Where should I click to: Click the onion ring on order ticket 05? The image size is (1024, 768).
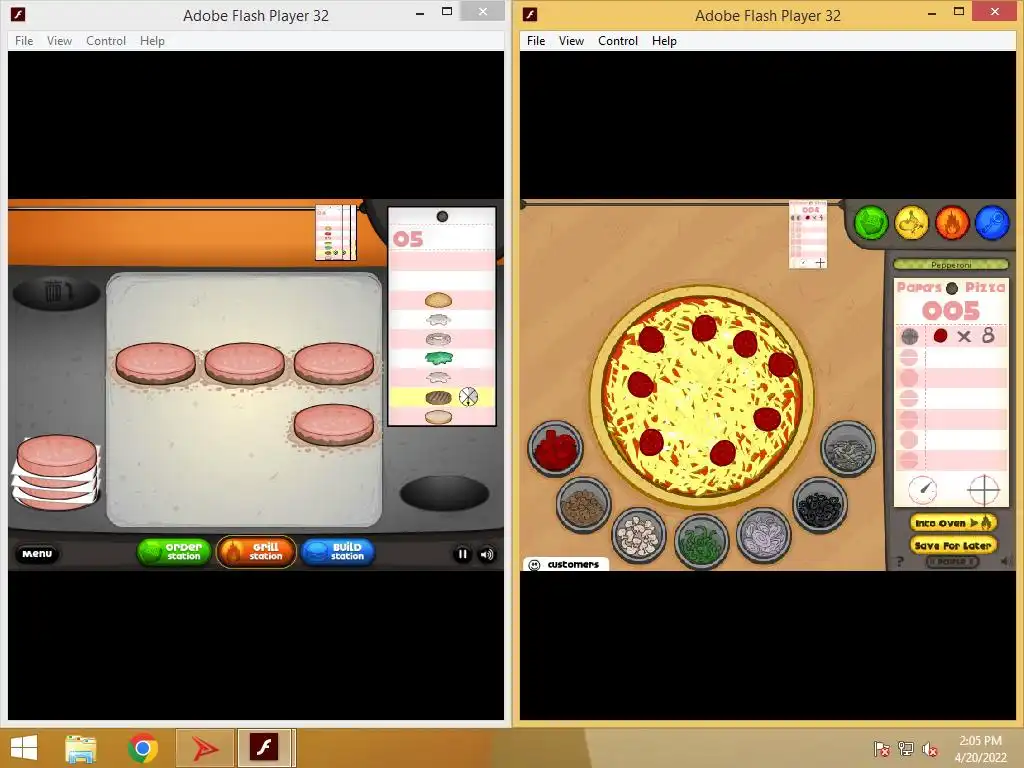pyautogui.click(x=438, y=339)
